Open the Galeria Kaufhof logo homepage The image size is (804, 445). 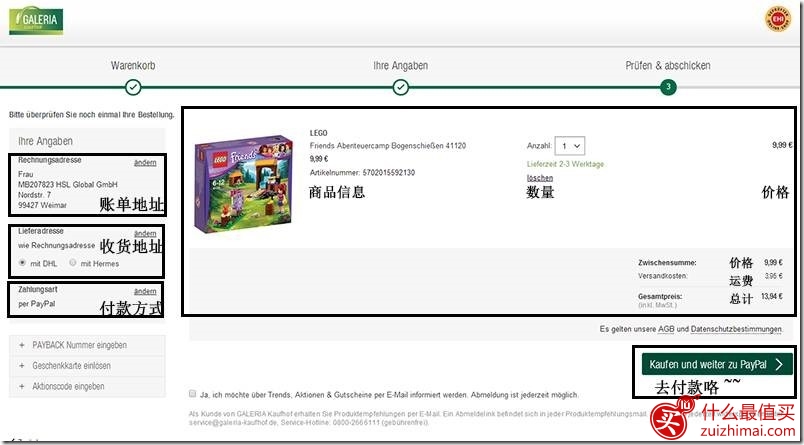point(36,21)
